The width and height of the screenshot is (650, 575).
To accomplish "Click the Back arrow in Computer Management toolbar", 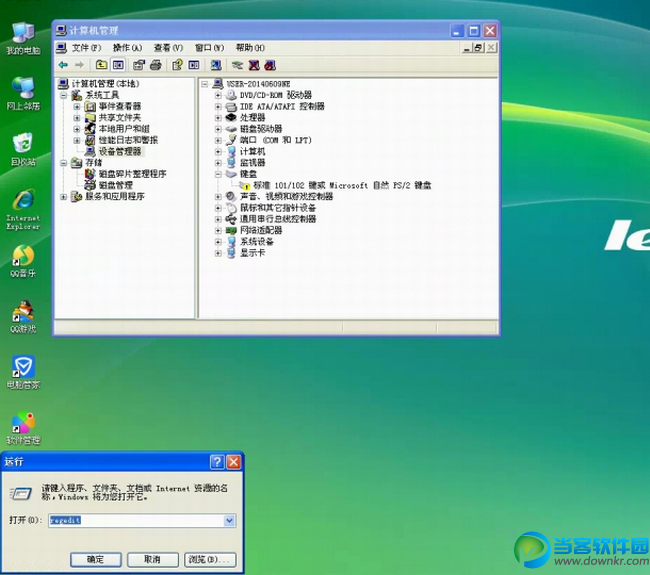I will pos(63,65).
